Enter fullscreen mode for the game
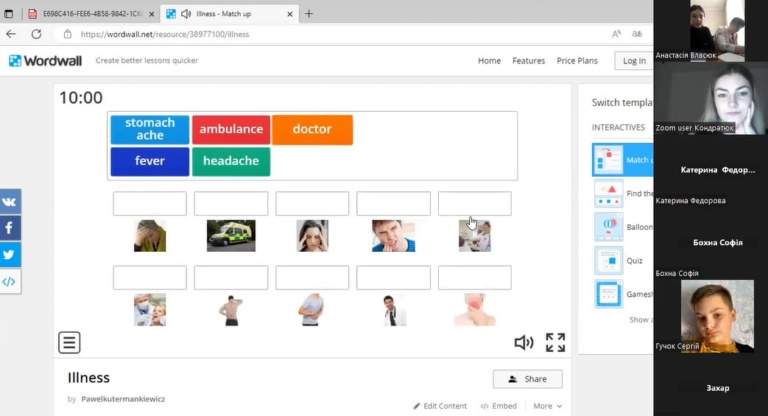This screenshot has width=768, height=416. (555, 343)
